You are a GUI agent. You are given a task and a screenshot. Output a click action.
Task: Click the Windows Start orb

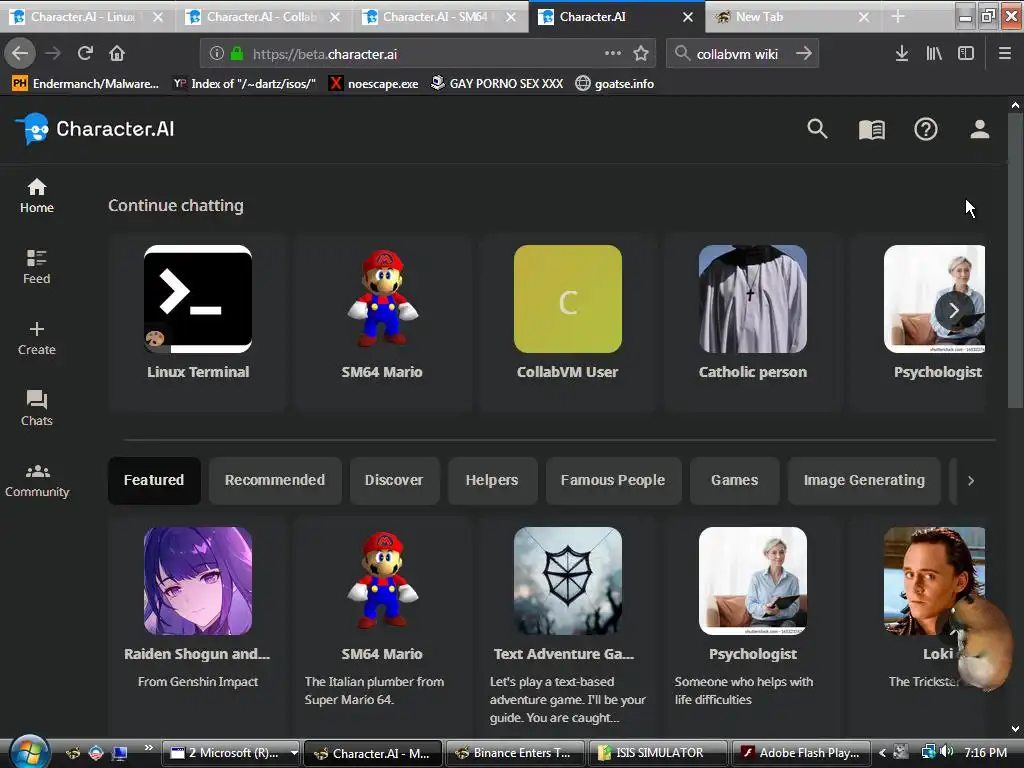point(28,752)
